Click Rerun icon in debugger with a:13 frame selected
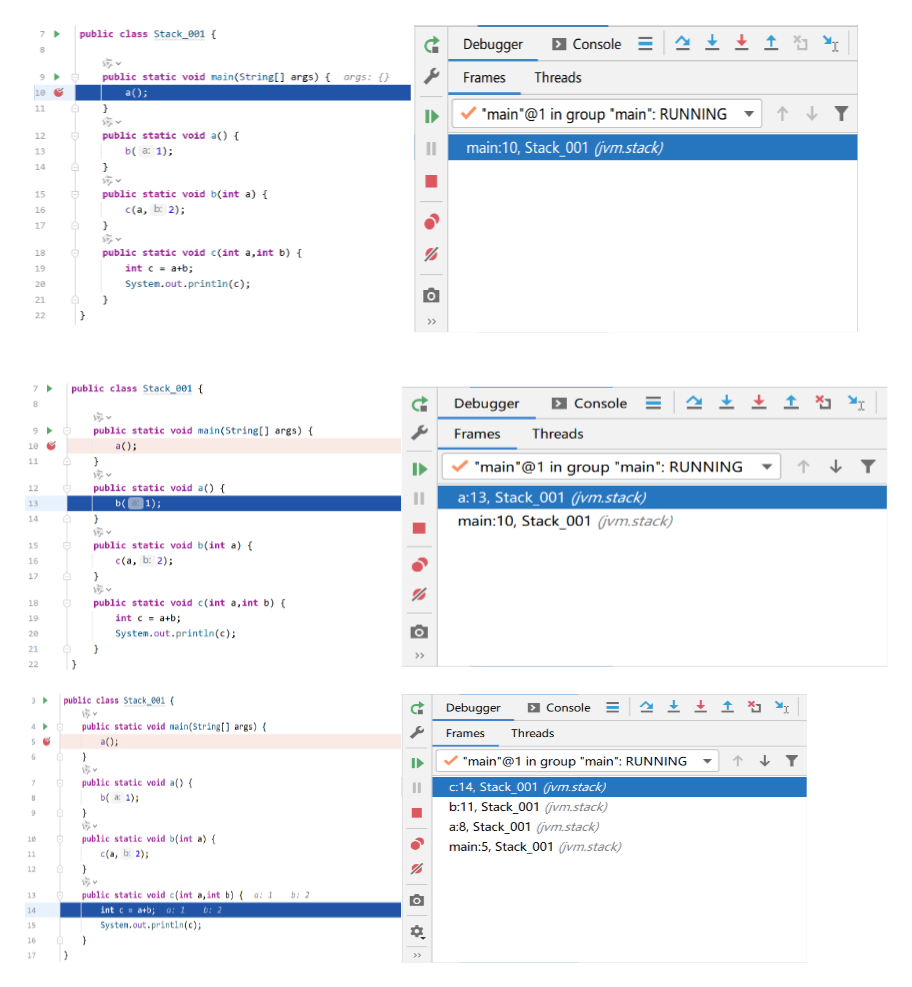 [x=420, y=403]
